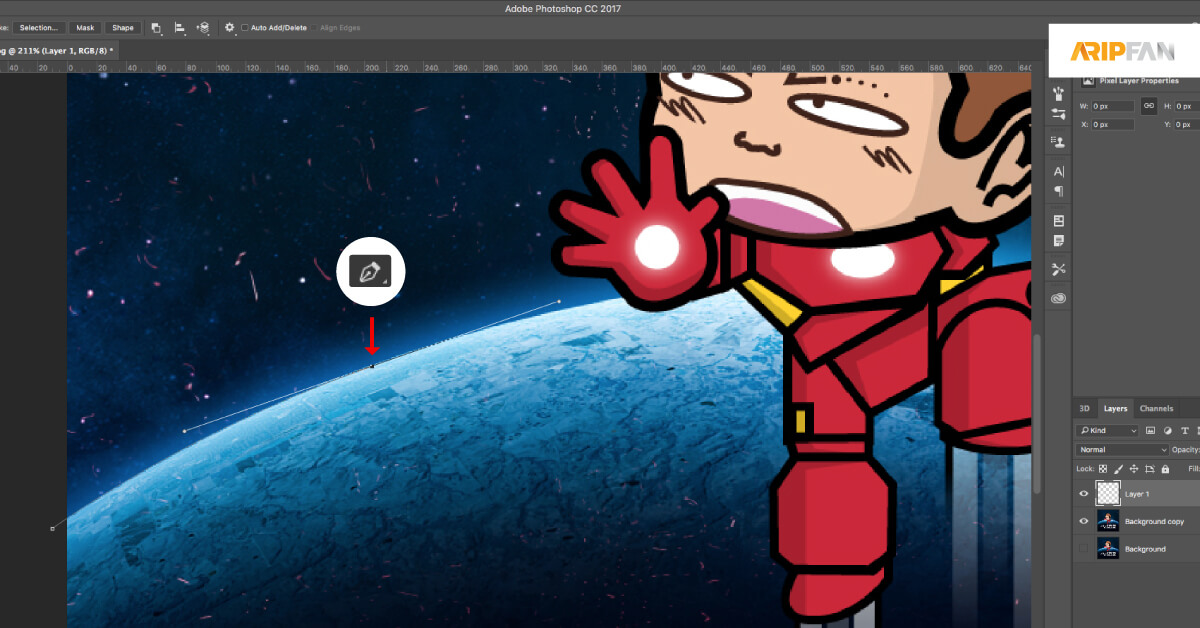This screenshot has width=1200, height=628.
Task: Click the Y position field in Properties
Action: pos(1186,125)
